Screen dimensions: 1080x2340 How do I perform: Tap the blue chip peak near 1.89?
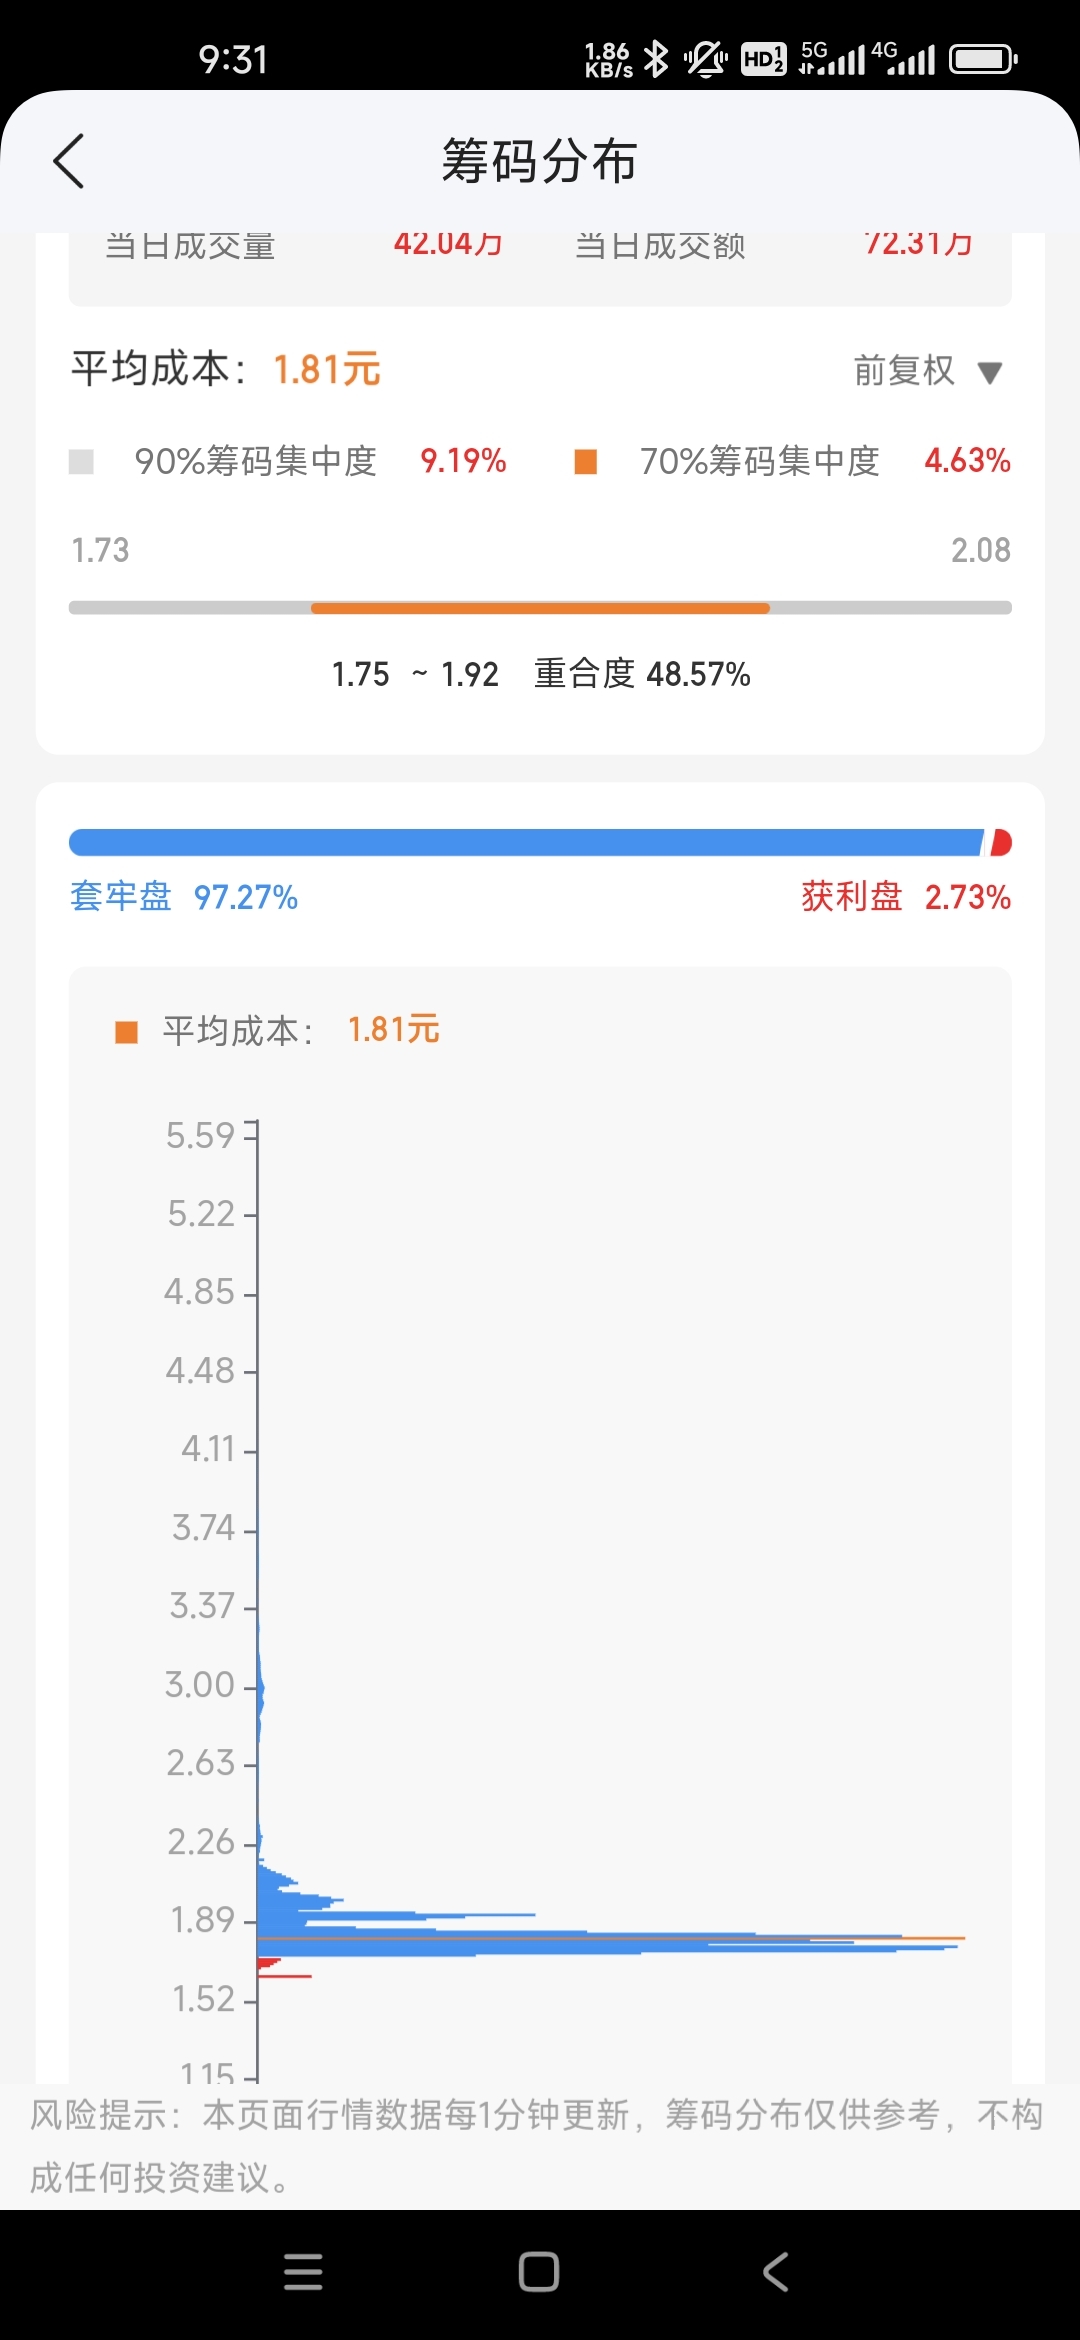point(610,1939)
